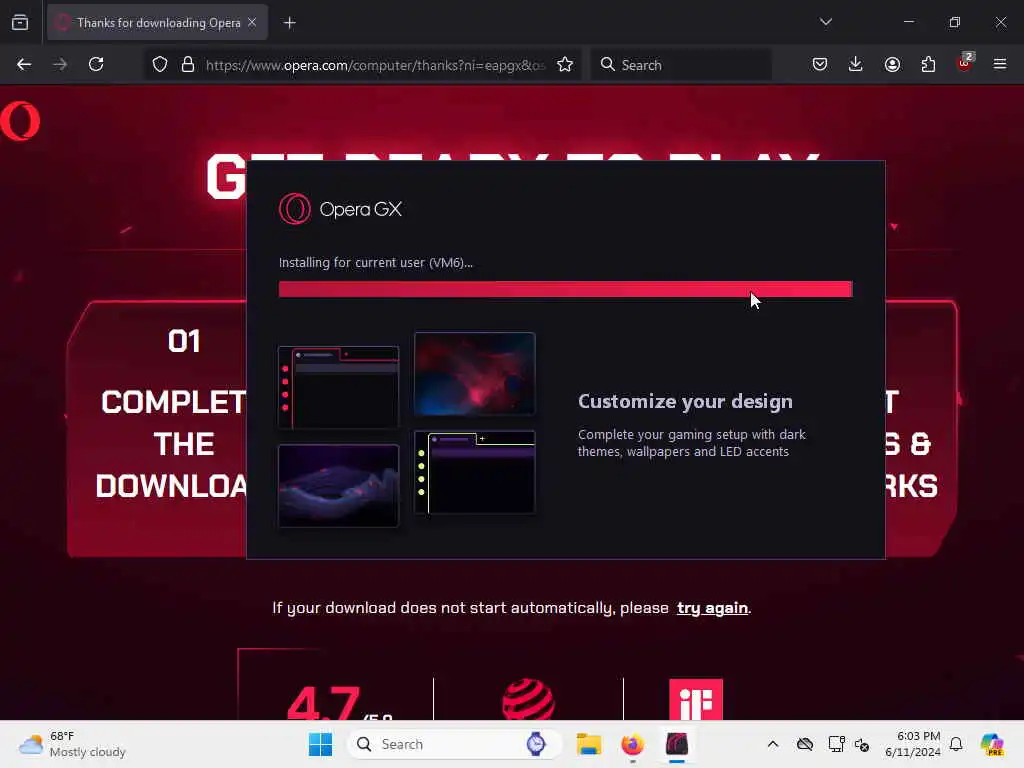The width and height of the screenshot is (1024, 768).
Task: Select the red sidebar theme thumbnail
Action: [x=338, y=387]
